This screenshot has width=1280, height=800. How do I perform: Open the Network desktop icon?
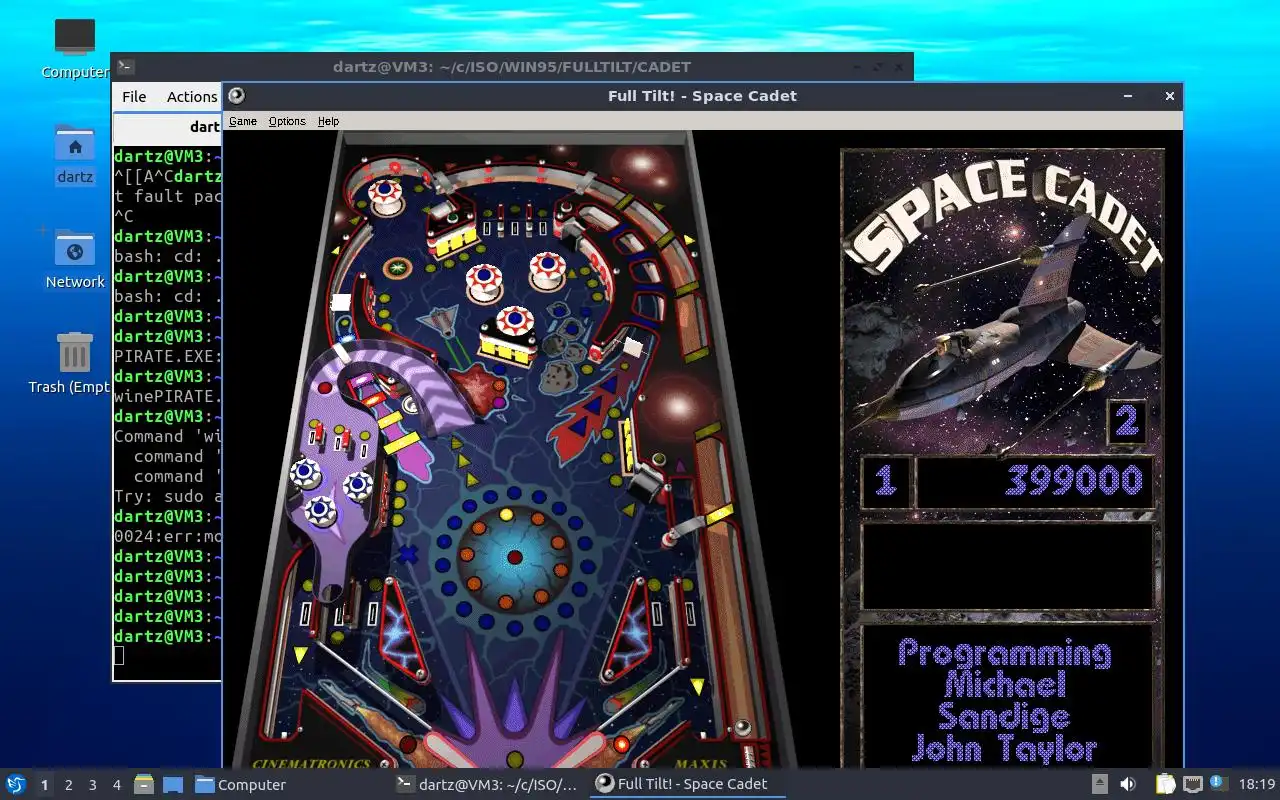tap(75, 258)
